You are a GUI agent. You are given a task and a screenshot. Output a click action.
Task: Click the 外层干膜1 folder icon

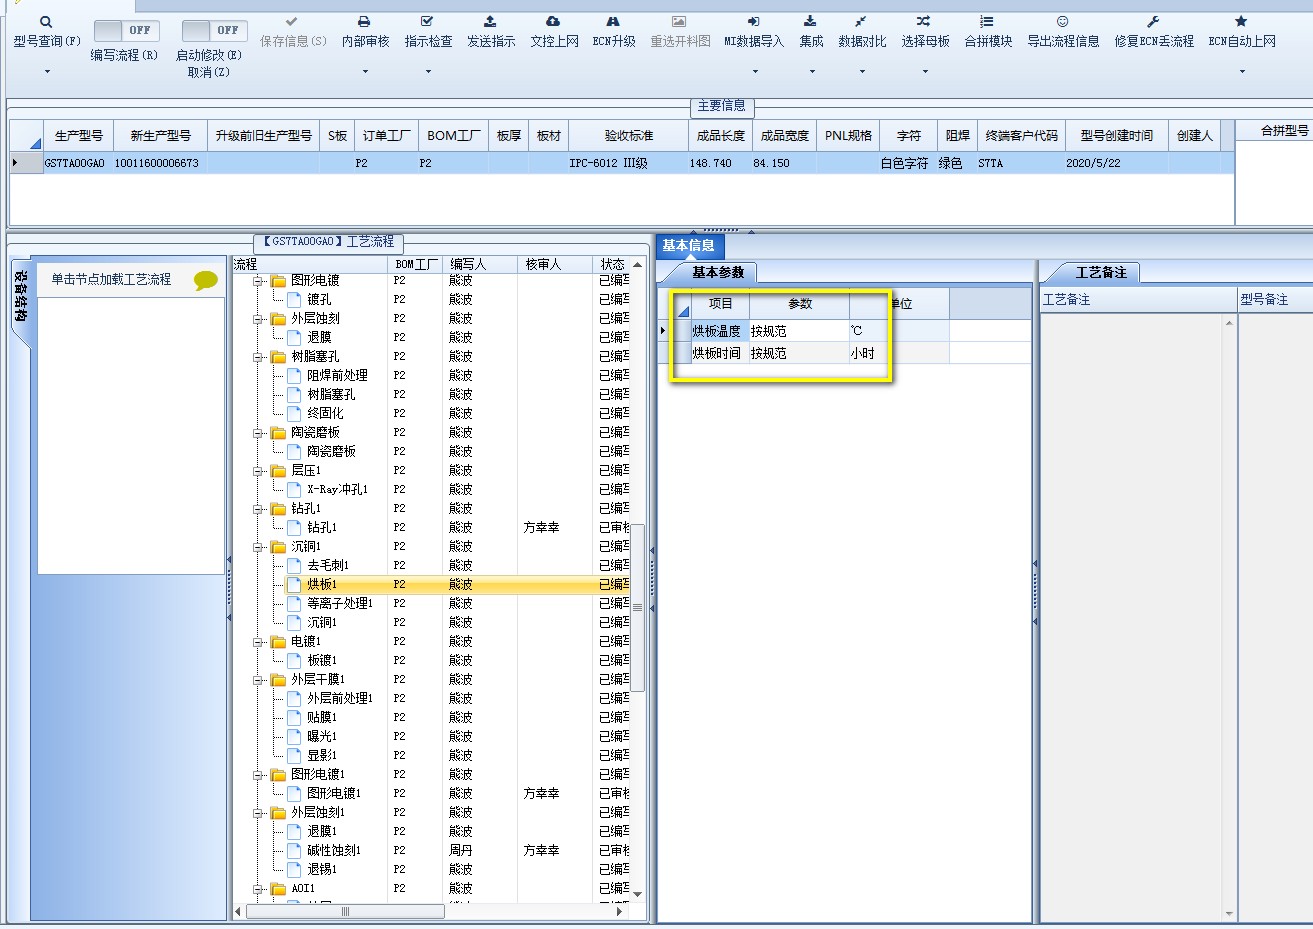tap(279, 679)
